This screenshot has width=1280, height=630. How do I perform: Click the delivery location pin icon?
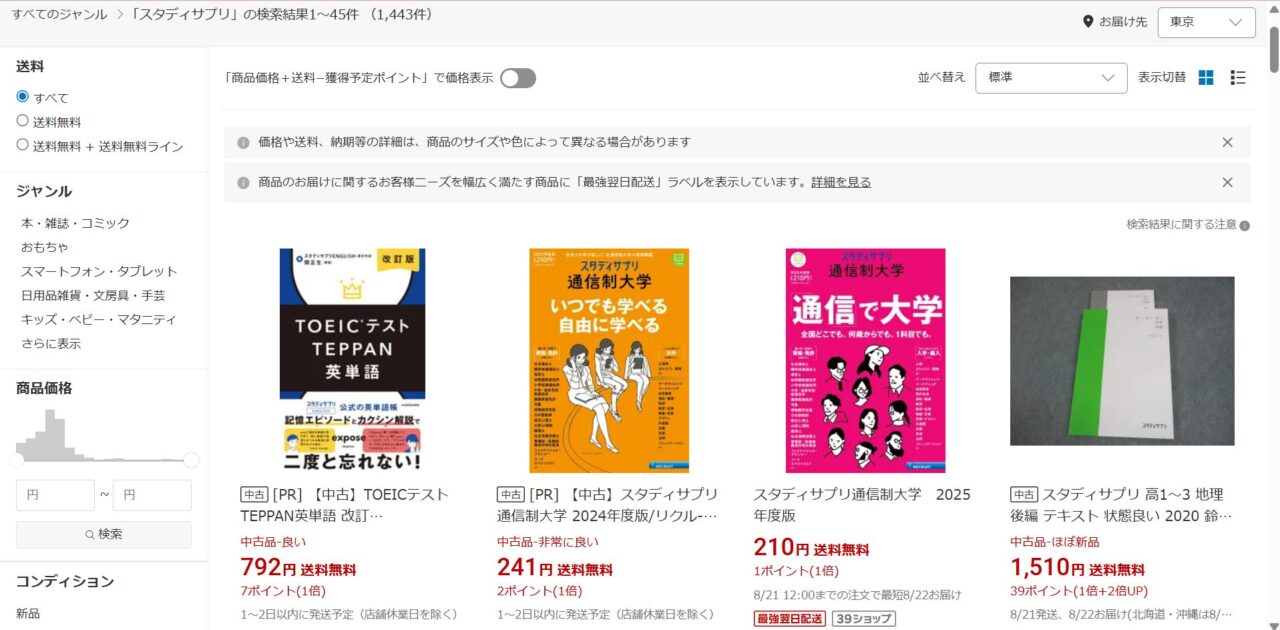[x=1088, y=21]
